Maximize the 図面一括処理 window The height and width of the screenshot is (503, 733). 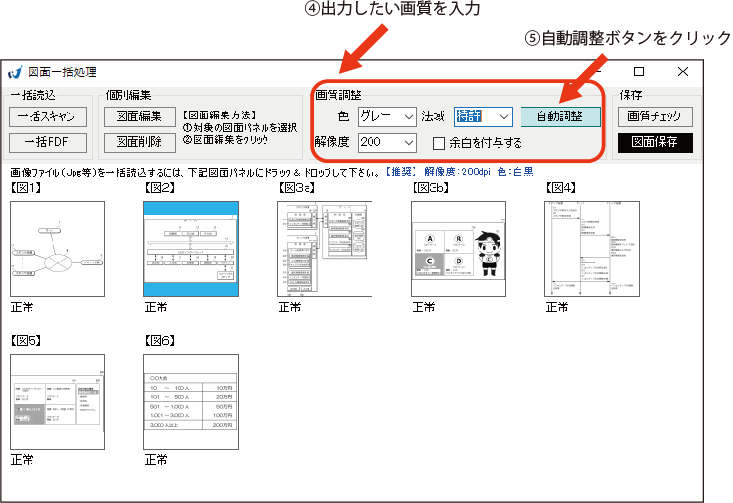point(639,72)
